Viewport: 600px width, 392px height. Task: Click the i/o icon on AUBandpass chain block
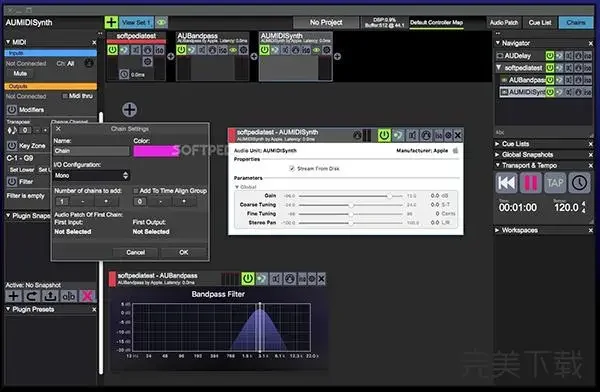pyautogui.click(x=223, y=50)
